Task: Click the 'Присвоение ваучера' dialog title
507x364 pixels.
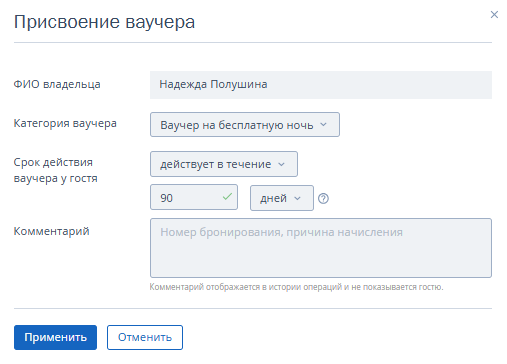Action: (104, 22)
